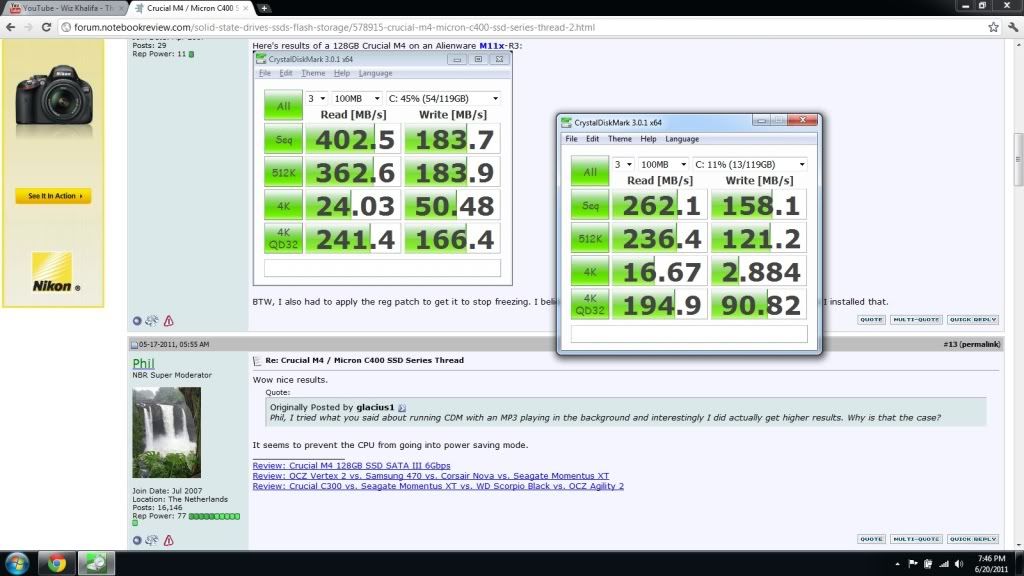Viewport: 1024px width, 576px height.
Task: Click the Chrome back arrow
Action: coord(10,27)
